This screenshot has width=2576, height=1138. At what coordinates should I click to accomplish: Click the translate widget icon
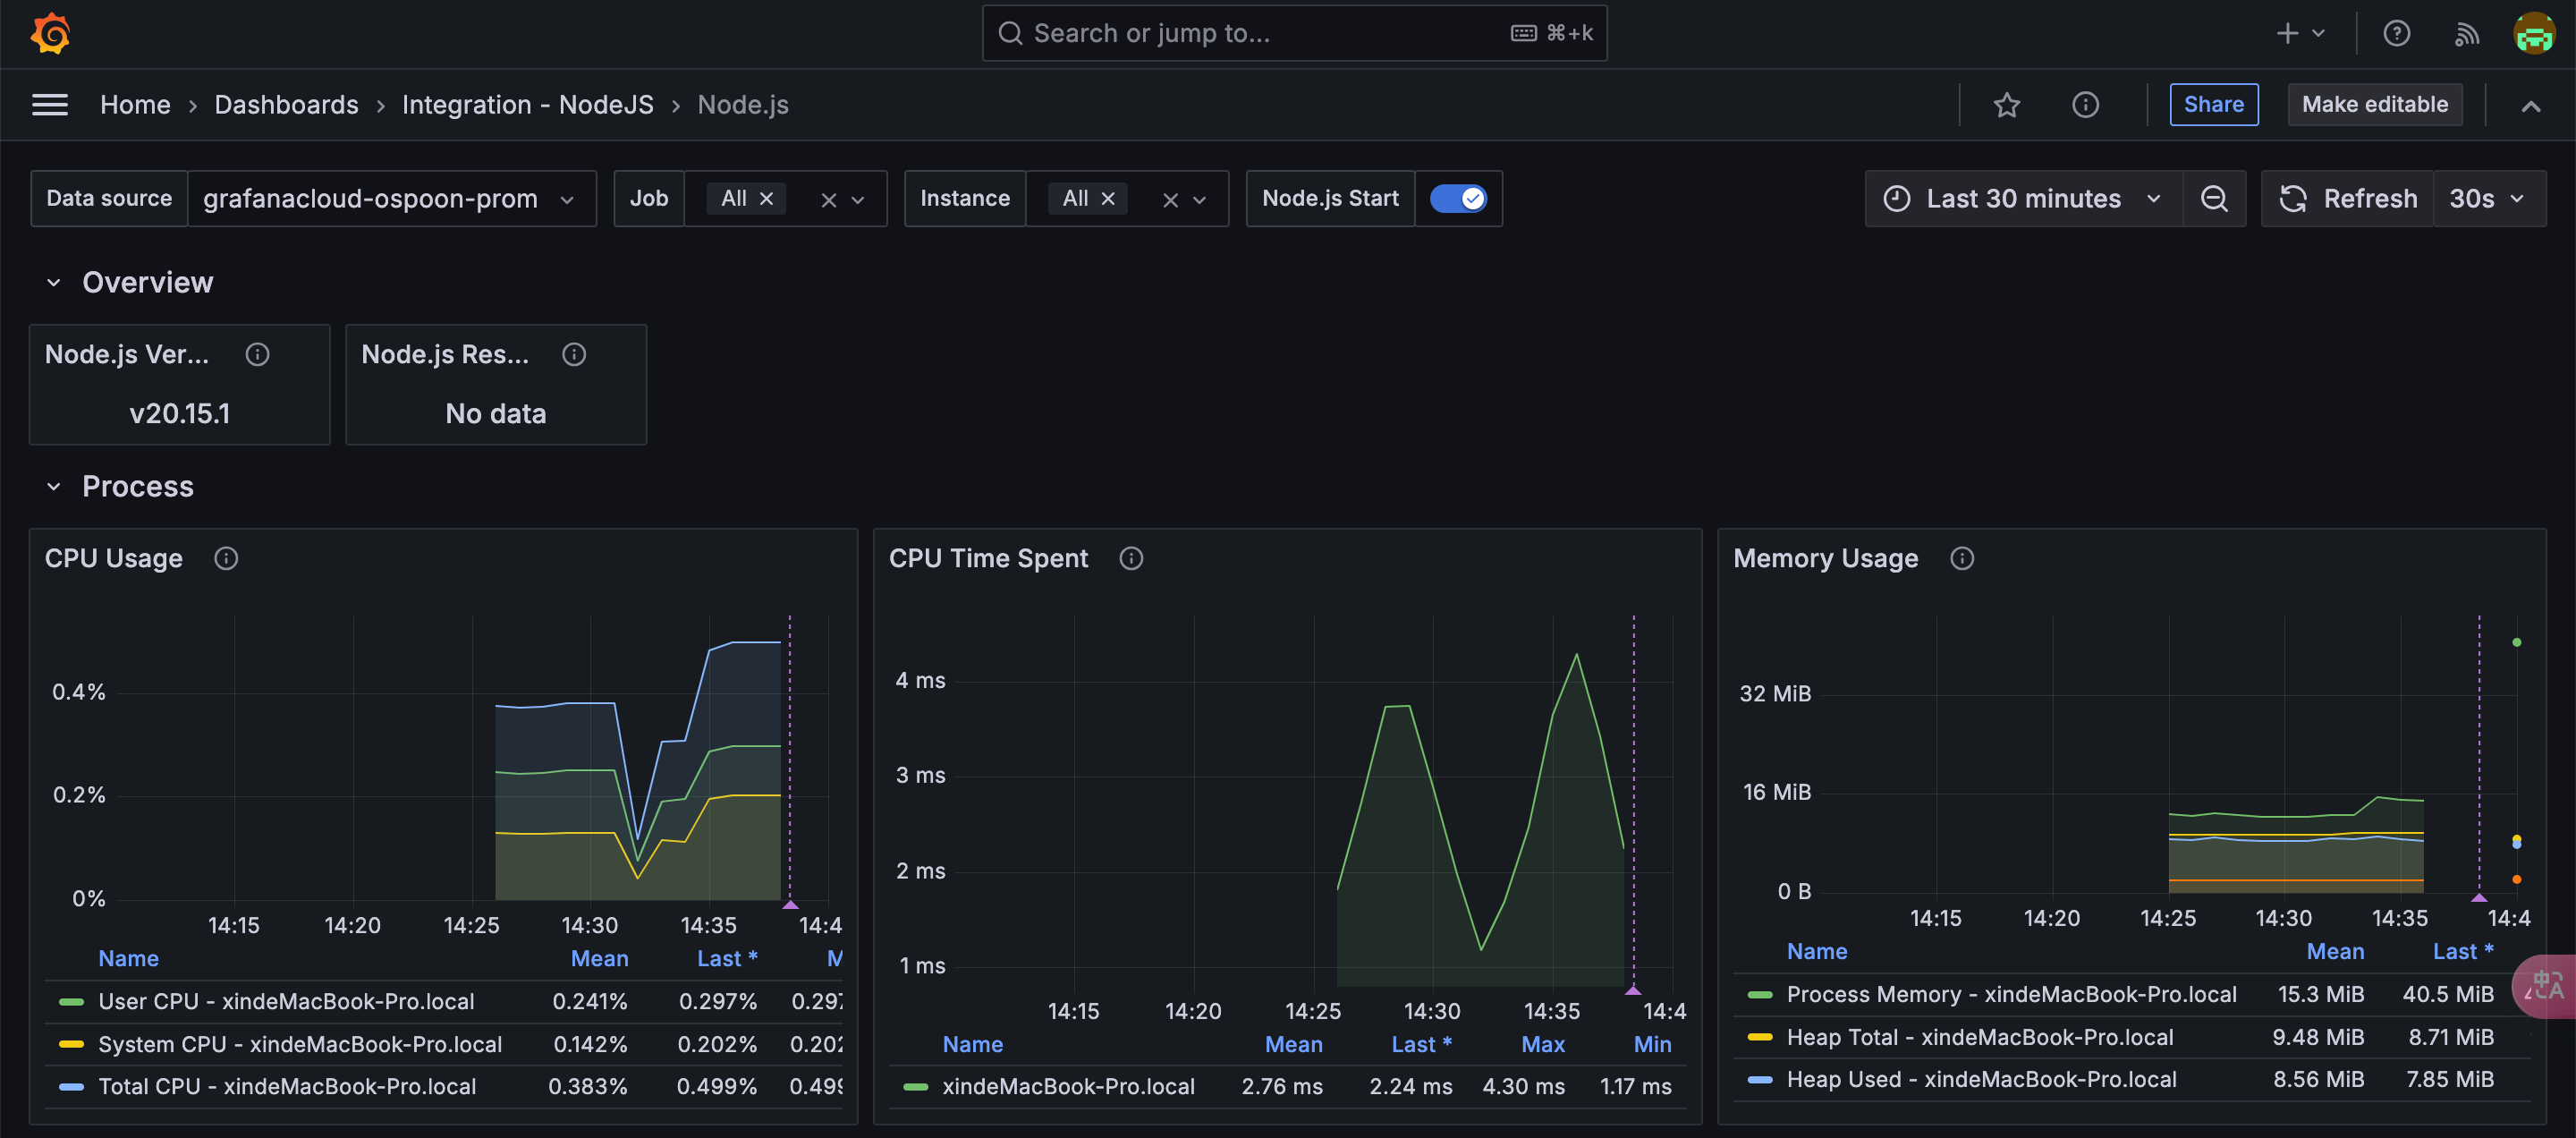tap(2545, 987)
